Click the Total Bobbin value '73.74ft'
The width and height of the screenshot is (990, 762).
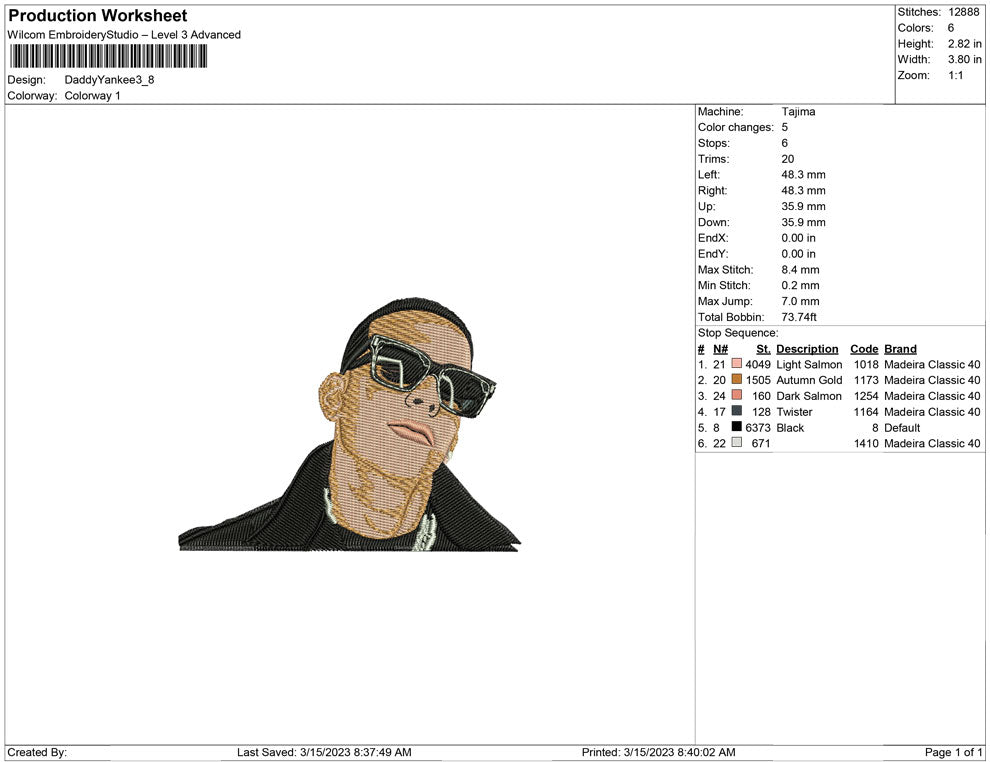pyautogui.click(x=799, y=317)
